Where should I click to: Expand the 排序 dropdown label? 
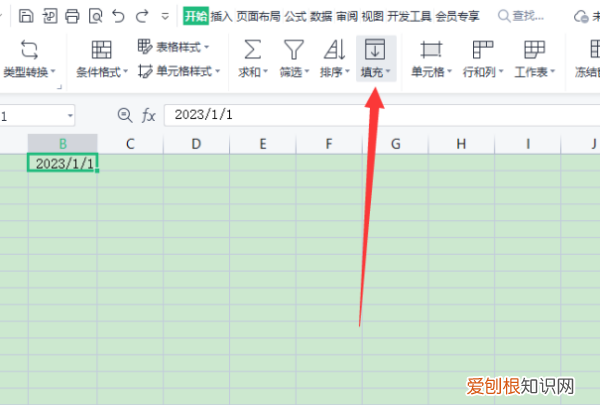point(335,72)
